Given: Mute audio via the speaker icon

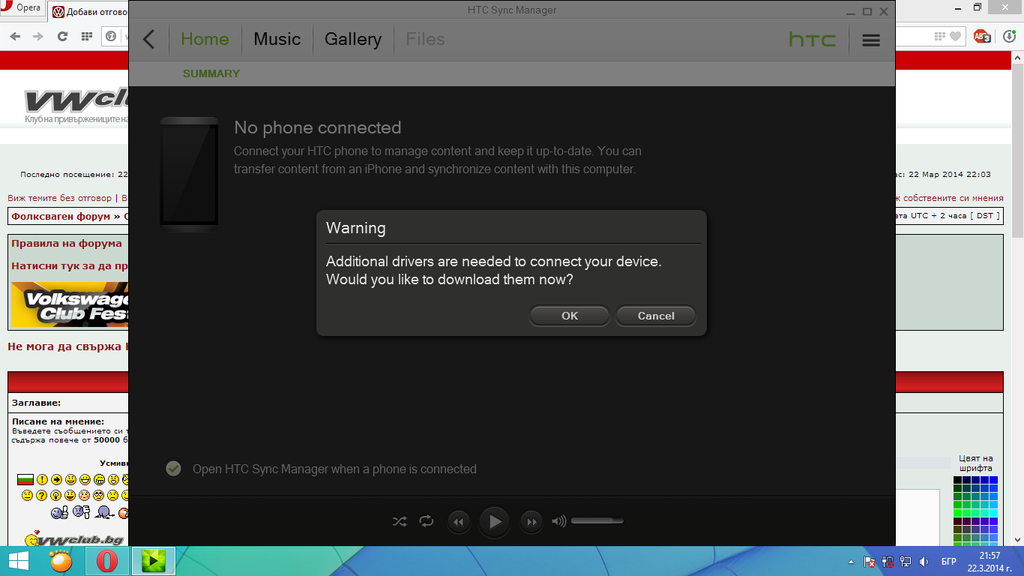Looking at the screenshot, I should click(x=558, y=521).
